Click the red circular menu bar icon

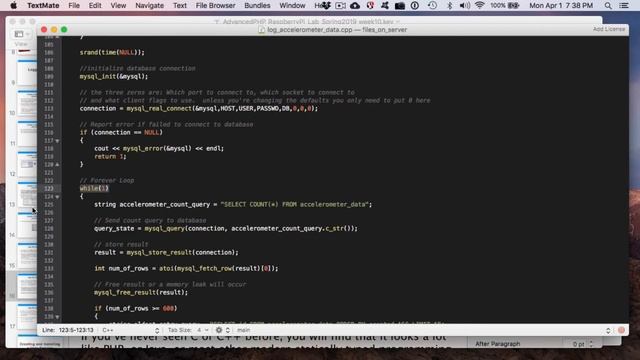370,6
